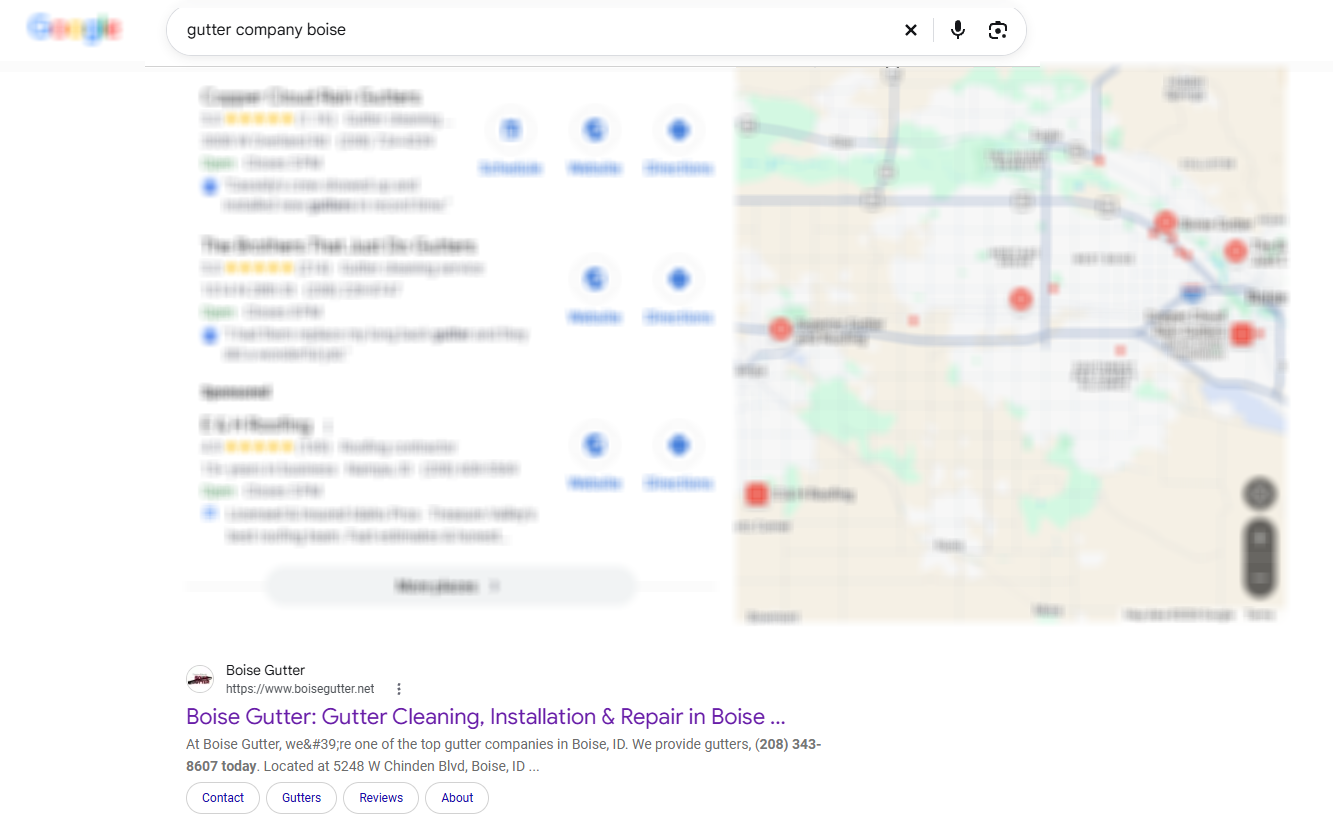Get Directions to E & H Roofing

679,445
